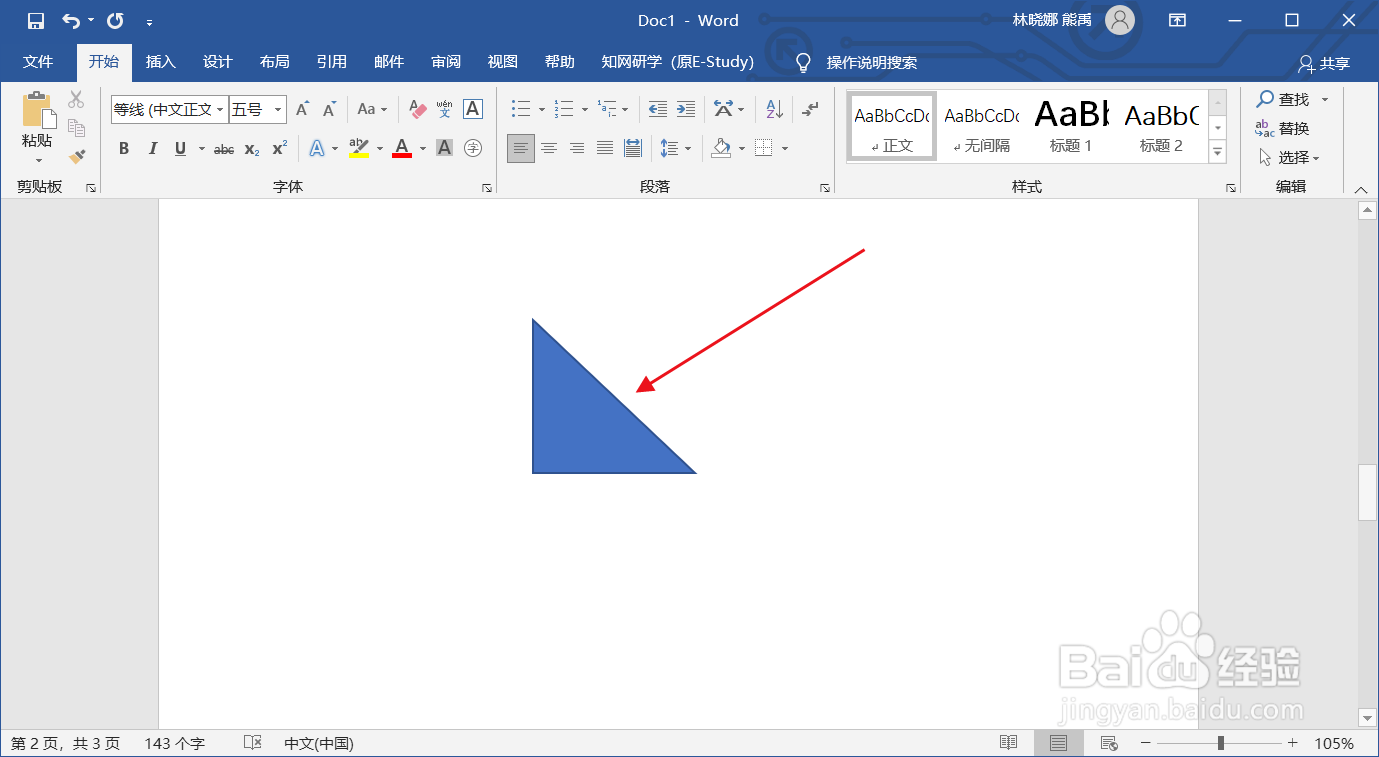The width and height of the screenshot is (1379, 757).
Task: Decrease font size with the shrink-A icon
Action: [329, 109]
